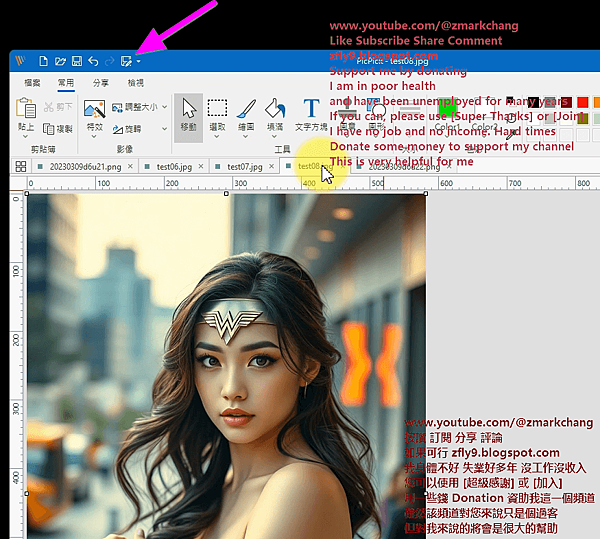Redo the last undone action
Viewport: 600px width, 539px height.
110,61
